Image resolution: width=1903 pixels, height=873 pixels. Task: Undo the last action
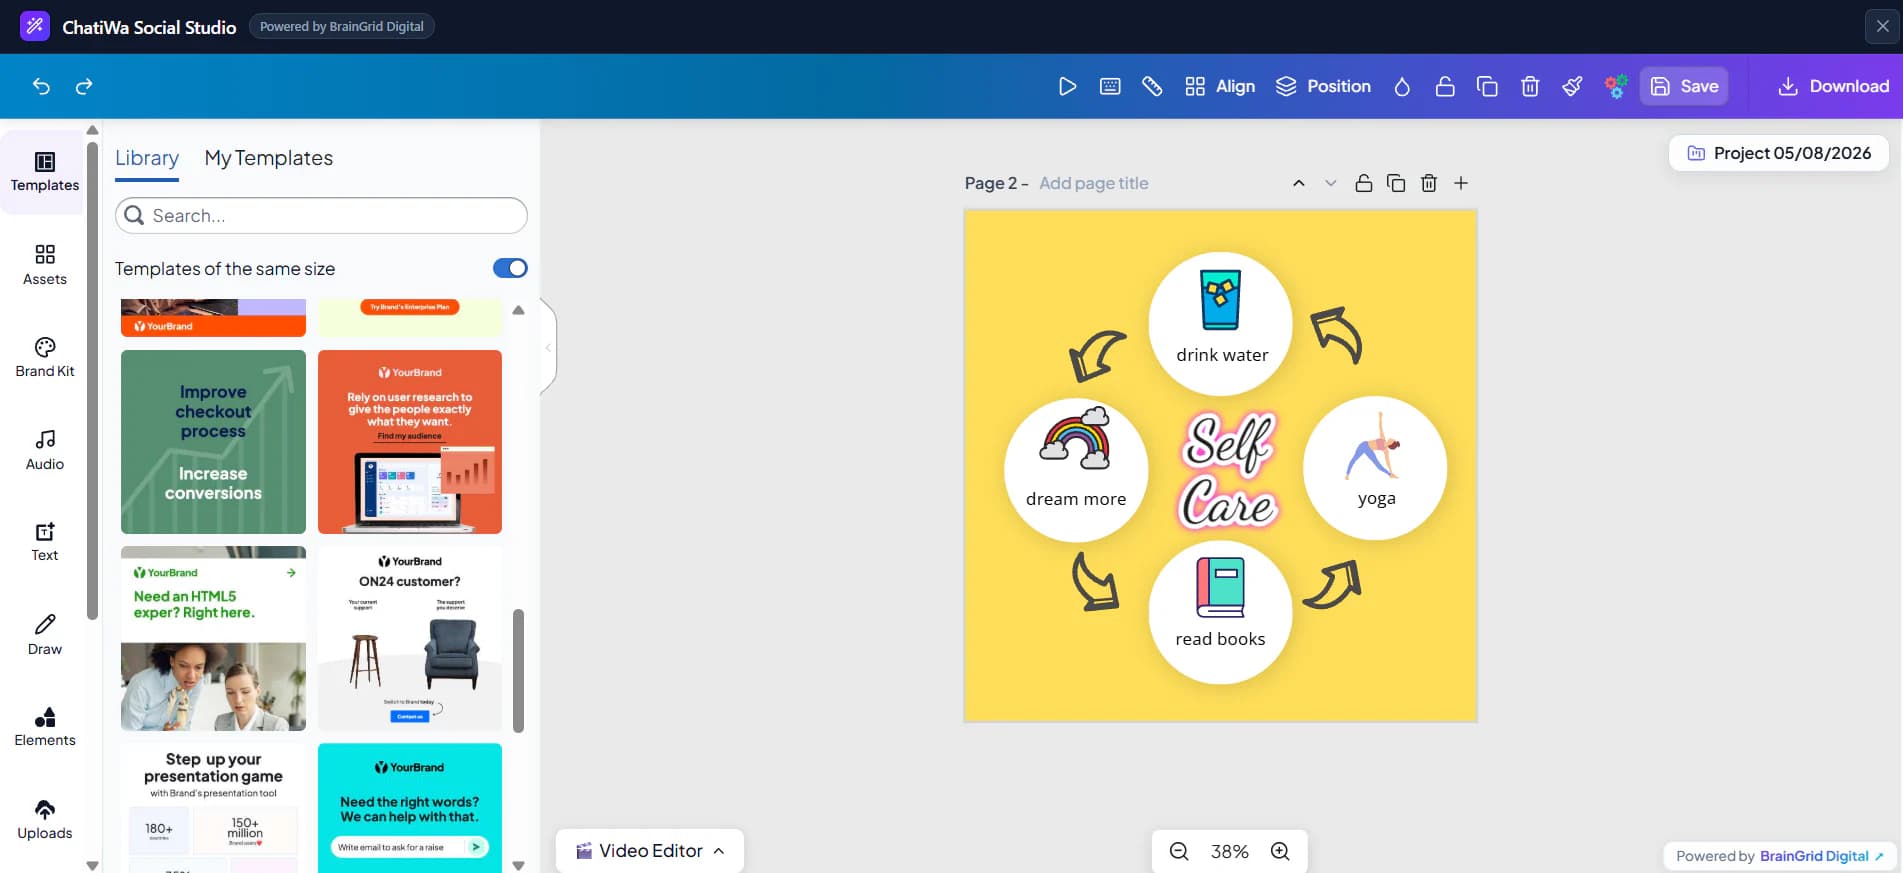pos(41,86)
